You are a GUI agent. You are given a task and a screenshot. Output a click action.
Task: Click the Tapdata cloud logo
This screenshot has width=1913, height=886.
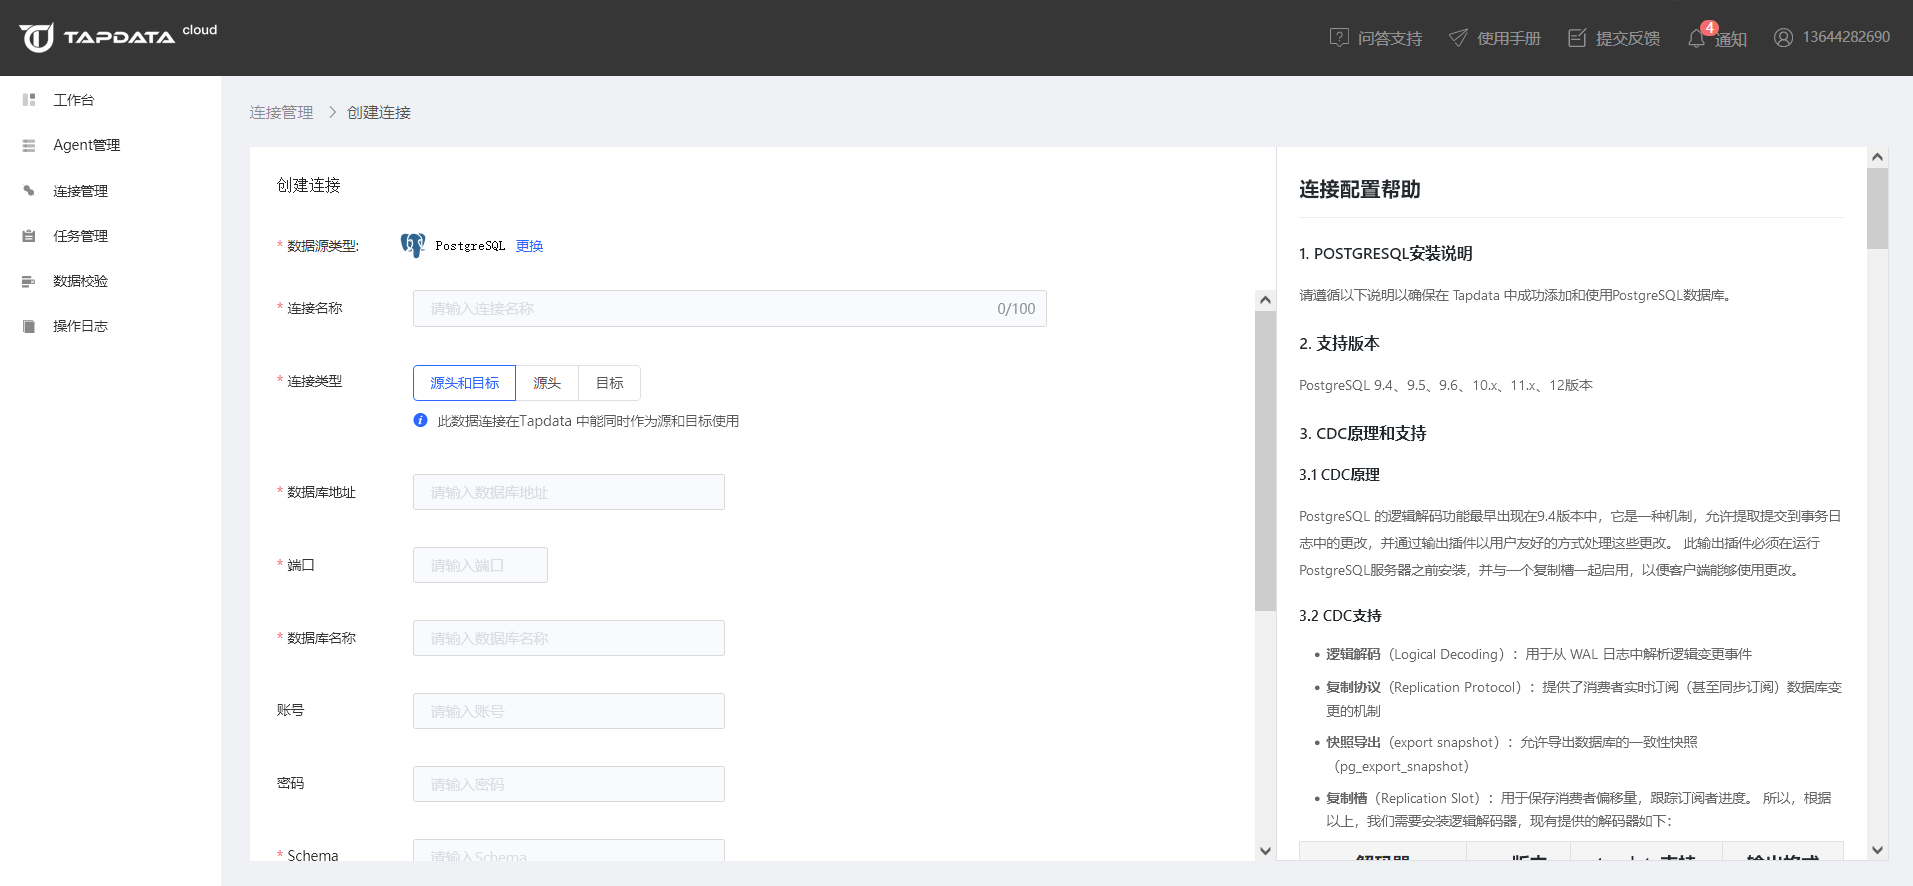pos(117,37)
